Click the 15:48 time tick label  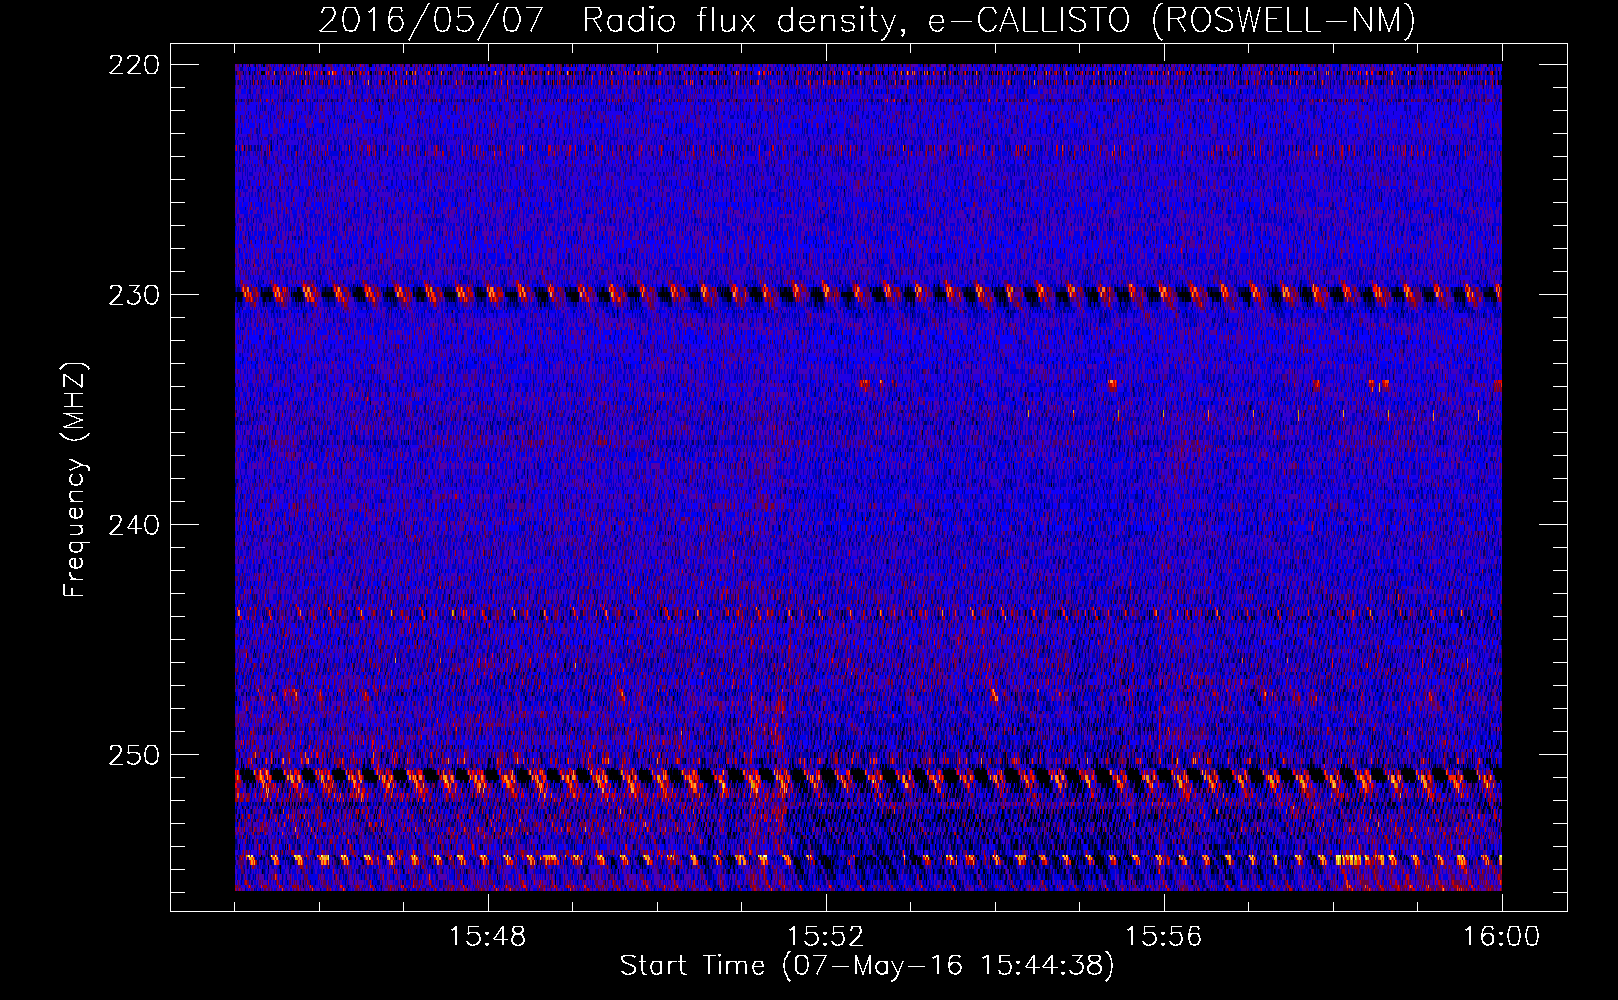point(488,937)
